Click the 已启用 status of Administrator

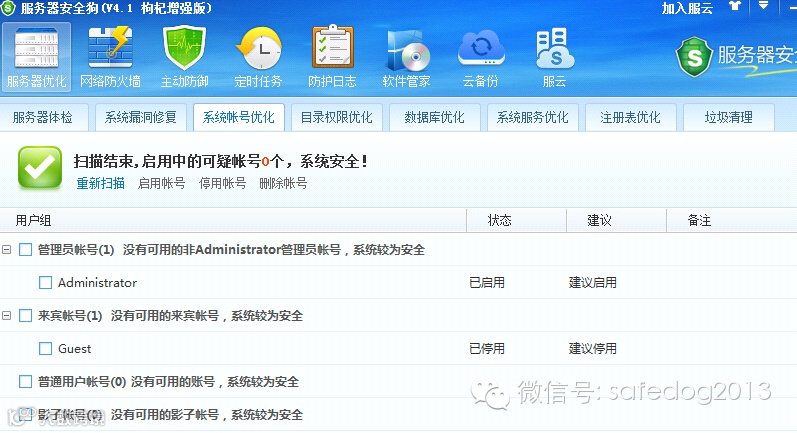click(486, 283)
